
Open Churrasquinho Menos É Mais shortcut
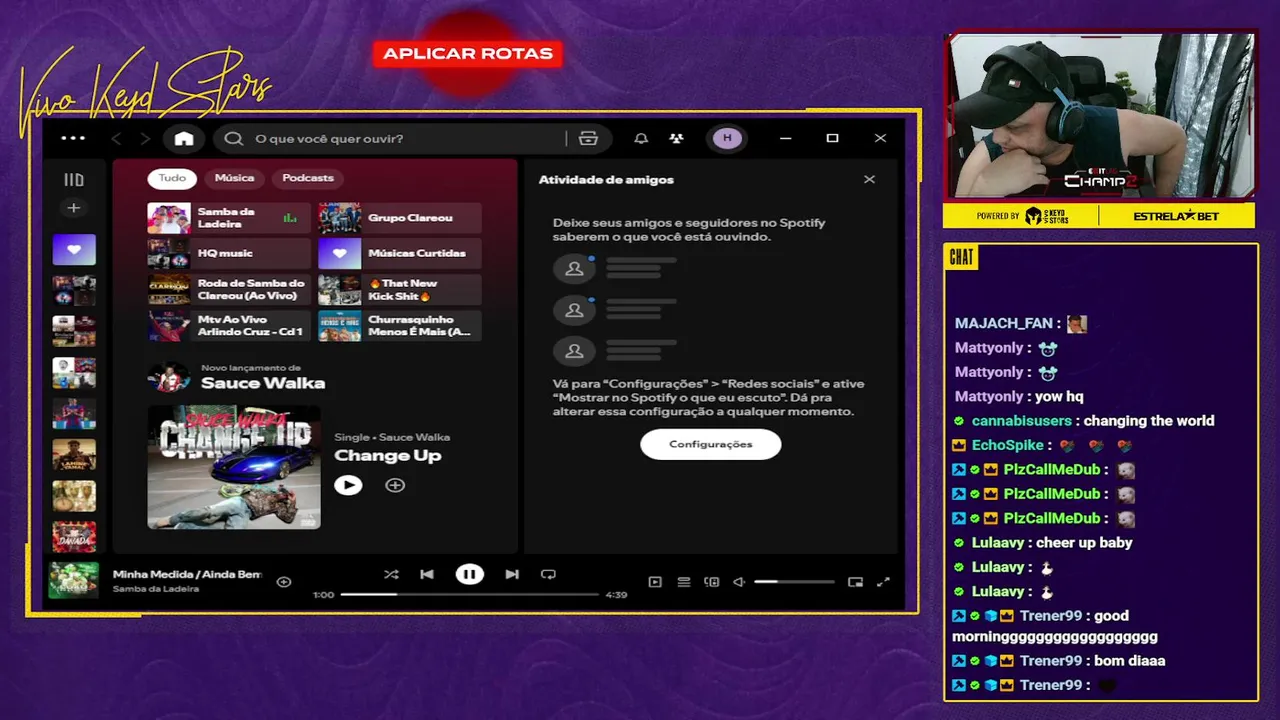400,326
